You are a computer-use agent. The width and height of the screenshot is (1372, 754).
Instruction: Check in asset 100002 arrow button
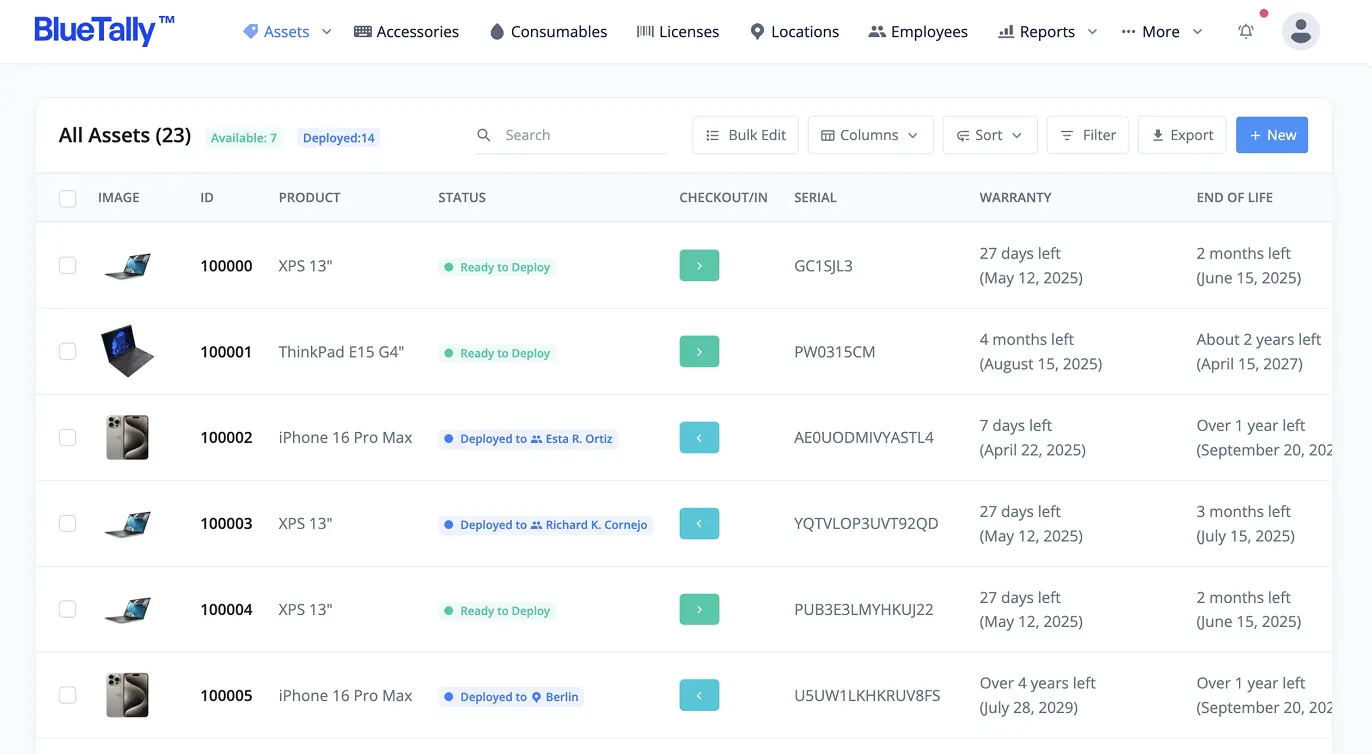[x=699, y=438]
